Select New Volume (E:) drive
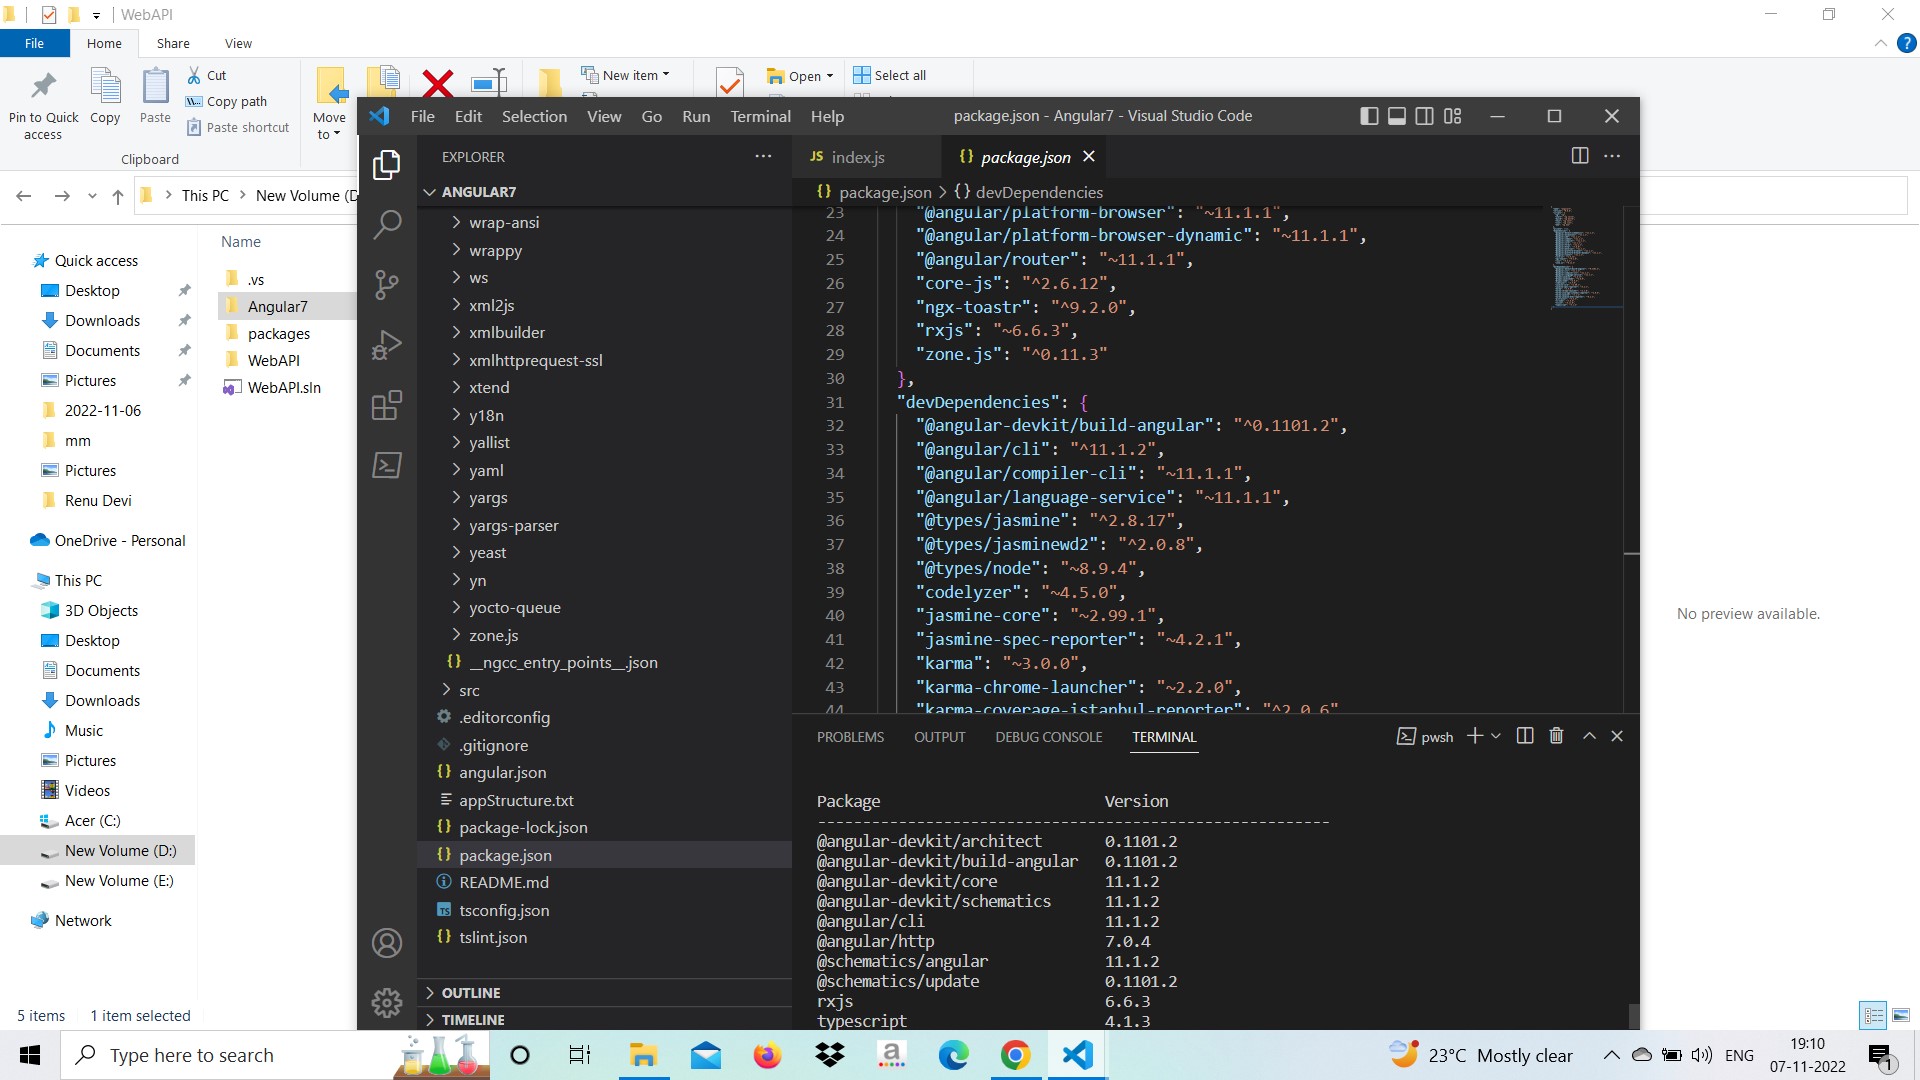Image resolution: width=1920 pixels, height=1080 pixels. point(119,880)
